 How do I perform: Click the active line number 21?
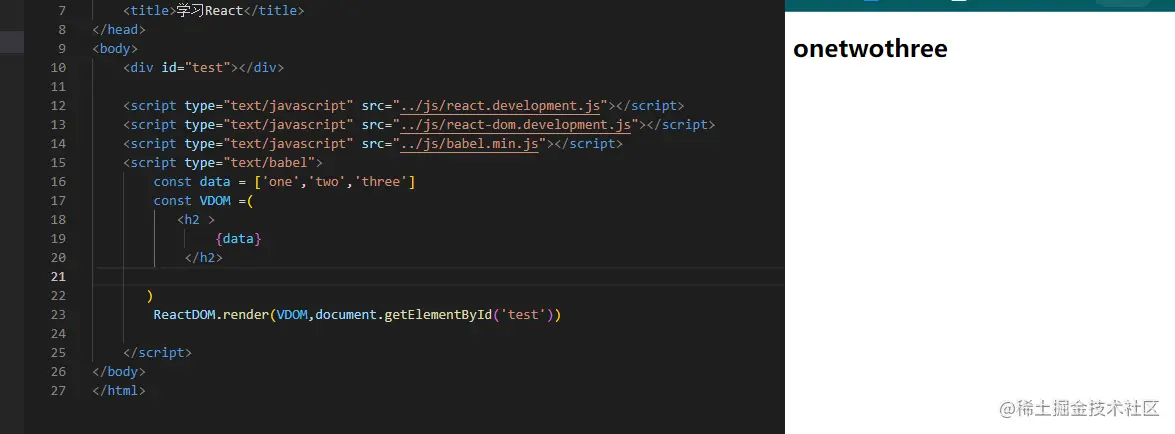pos(58,277)
